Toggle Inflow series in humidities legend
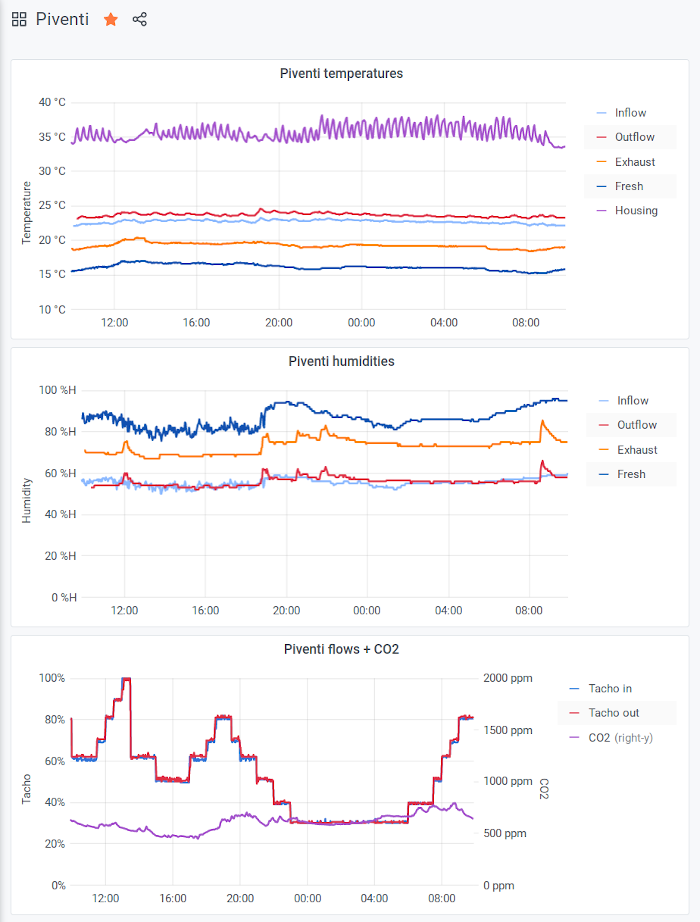700x922 pixels. click(632, 400)
